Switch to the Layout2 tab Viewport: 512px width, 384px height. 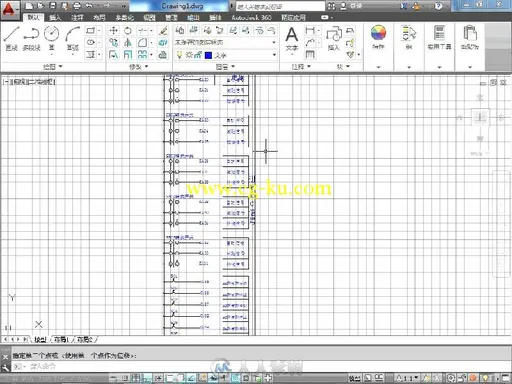click(84, 339)
